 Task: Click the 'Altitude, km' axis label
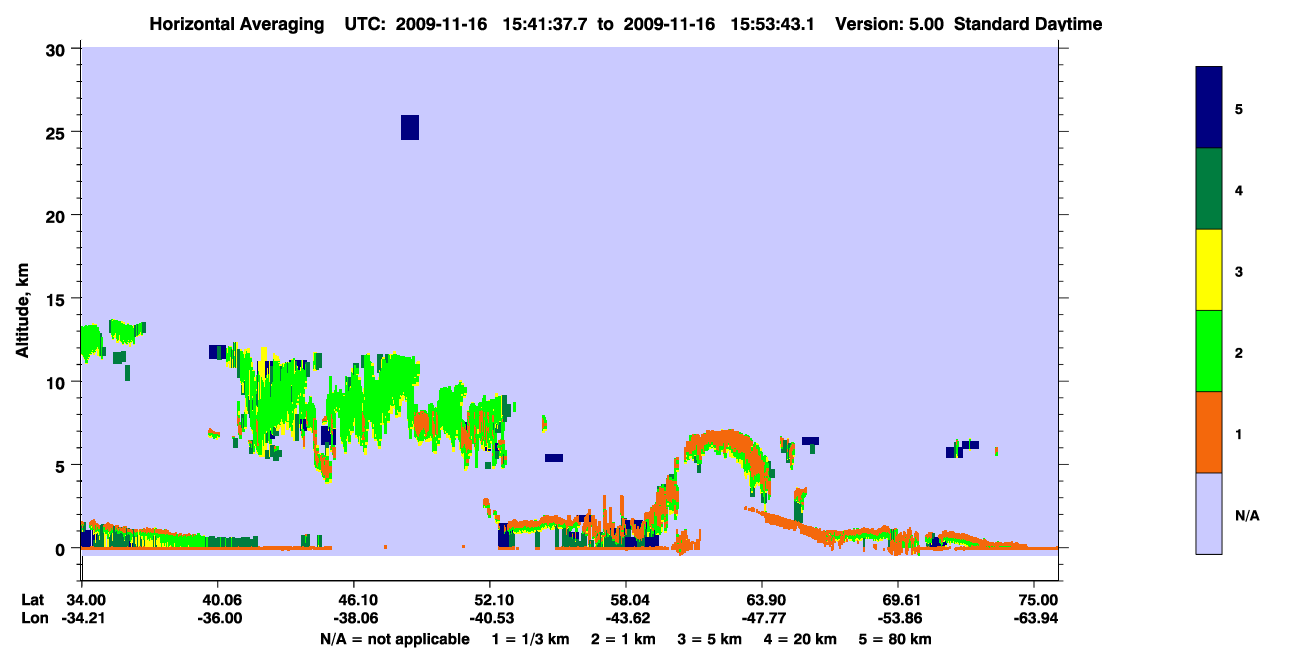(x=22, y=309)
